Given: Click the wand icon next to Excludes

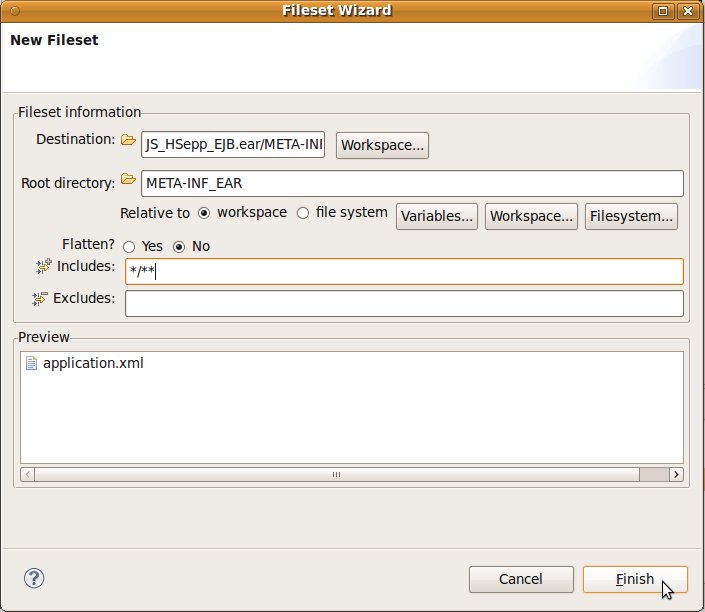Looking at the screenshot, I should (x=40, y=299).
